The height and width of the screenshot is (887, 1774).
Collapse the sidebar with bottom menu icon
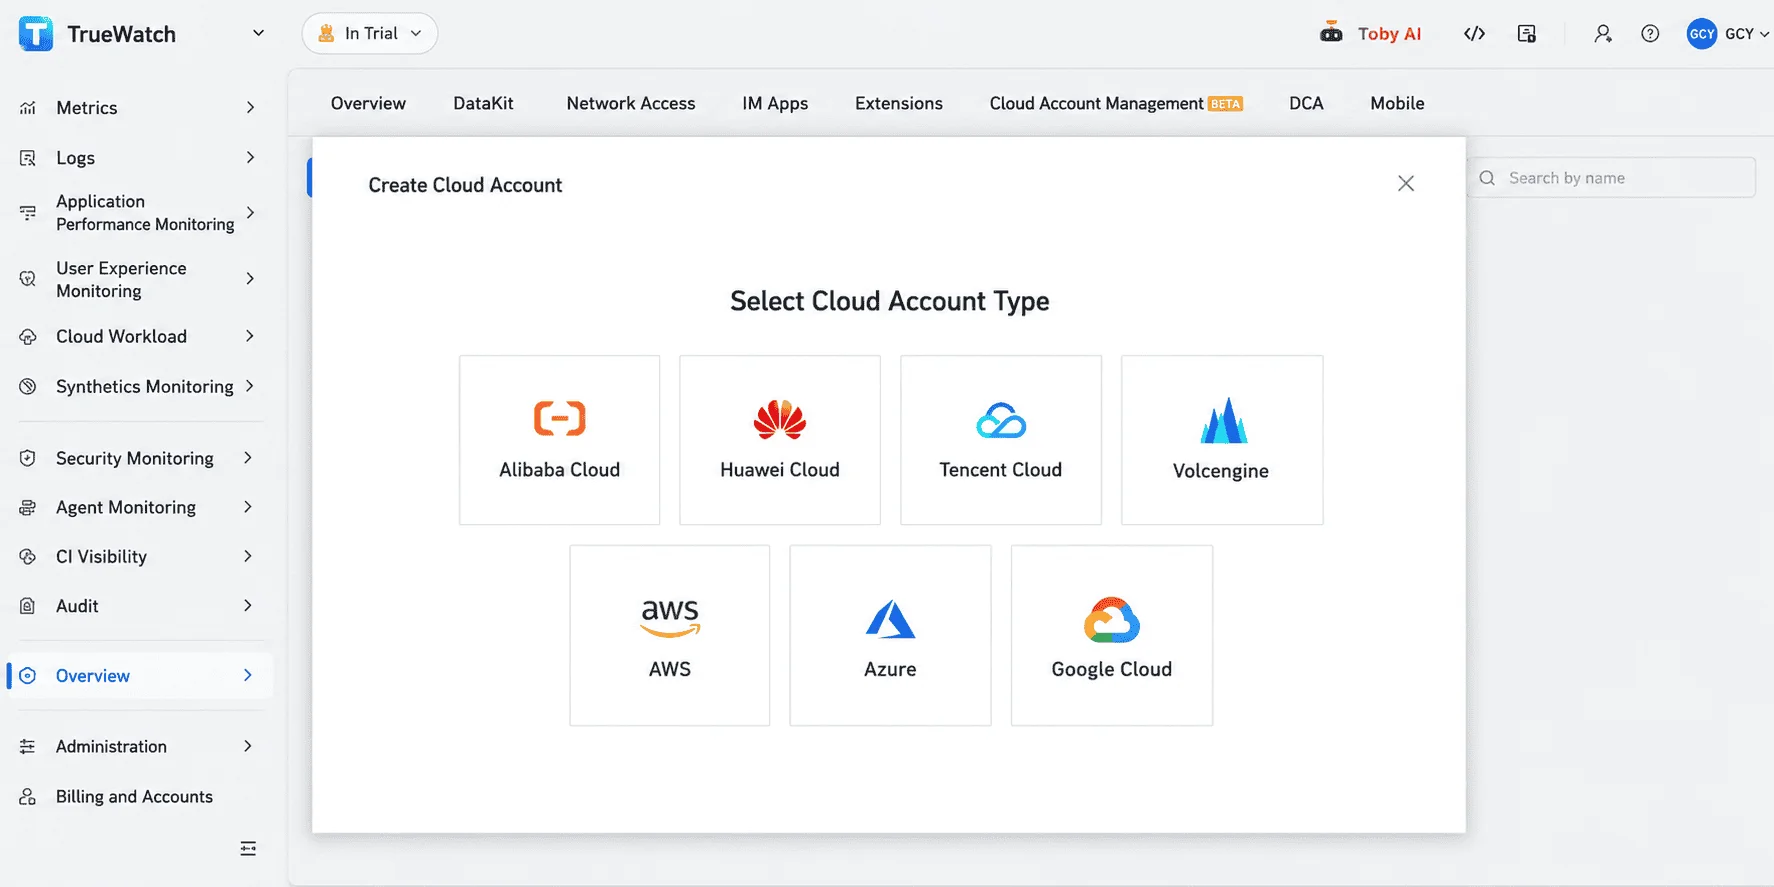click(248, 849)
